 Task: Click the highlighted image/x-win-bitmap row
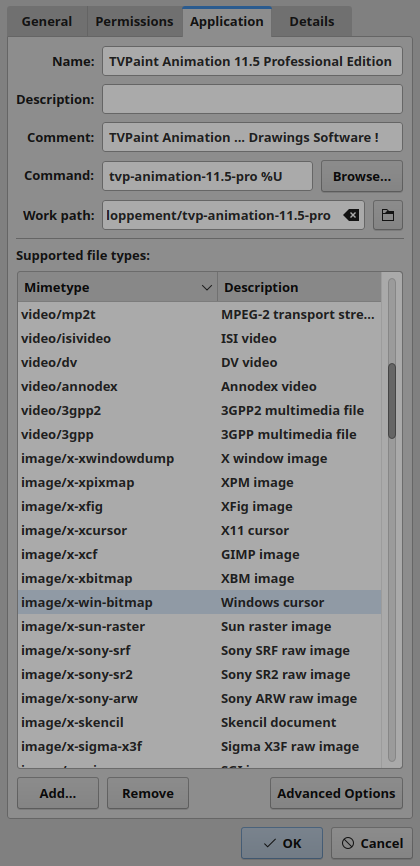click(200, 603)
